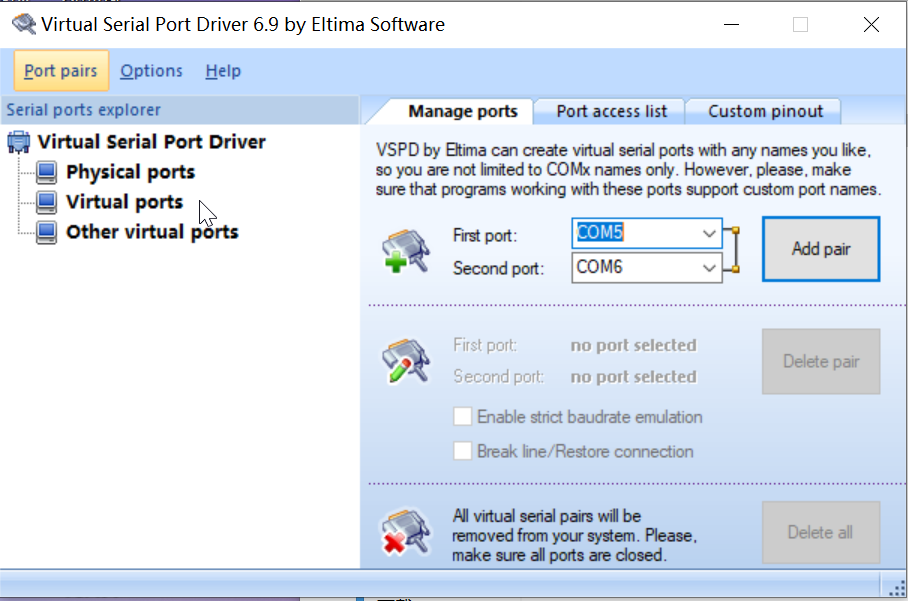Open the Port pairs menu
Image resolution: width=908 pixels, height=601 pixels.
[61, 71]
